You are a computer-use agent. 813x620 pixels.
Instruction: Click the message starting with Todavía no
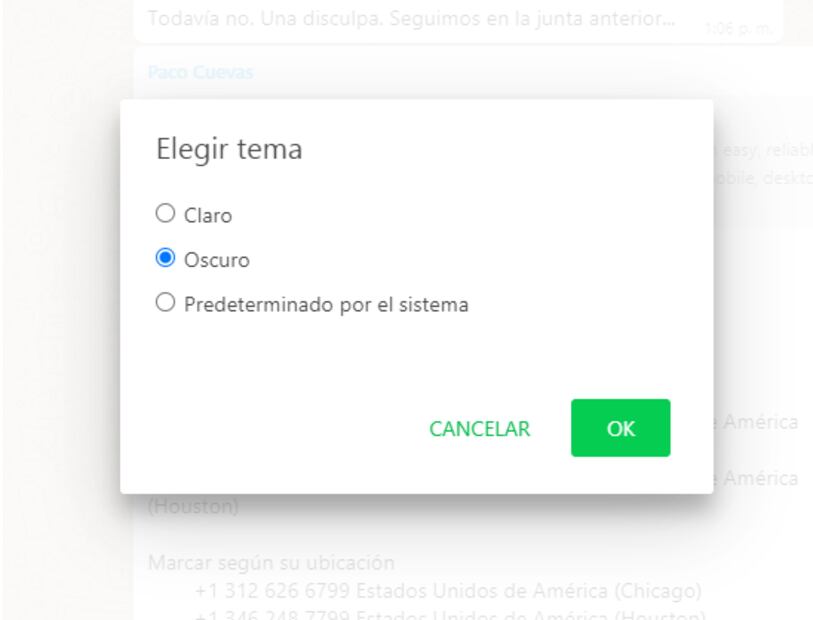click(x=410, y=19)
